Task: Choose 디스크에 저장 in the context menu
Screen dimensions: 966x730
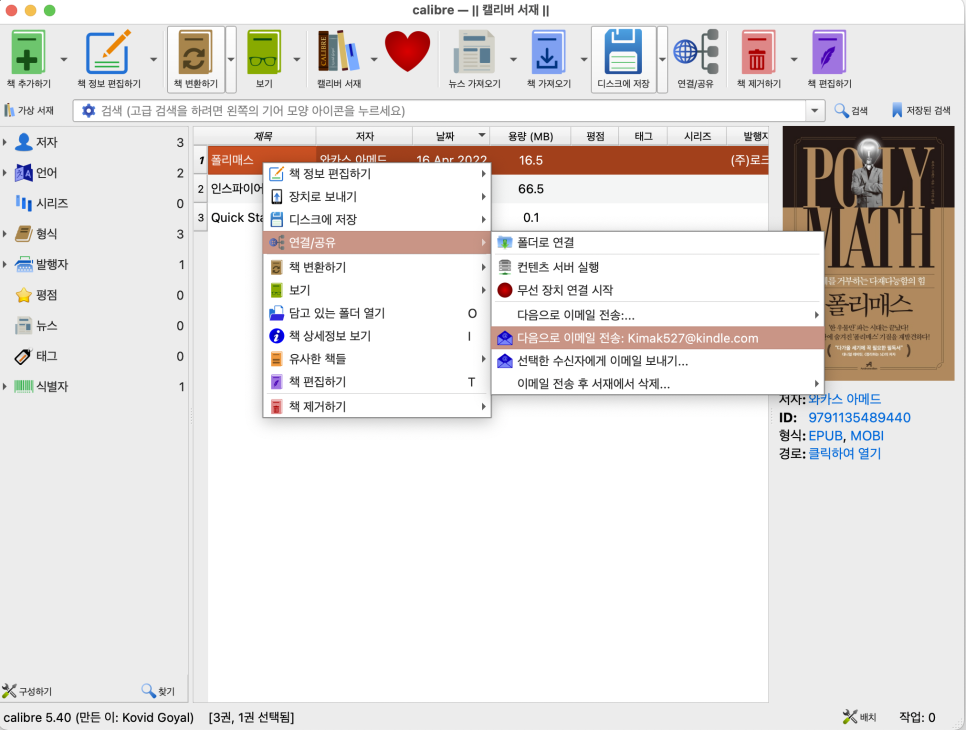Action: [x=377, y=219]
